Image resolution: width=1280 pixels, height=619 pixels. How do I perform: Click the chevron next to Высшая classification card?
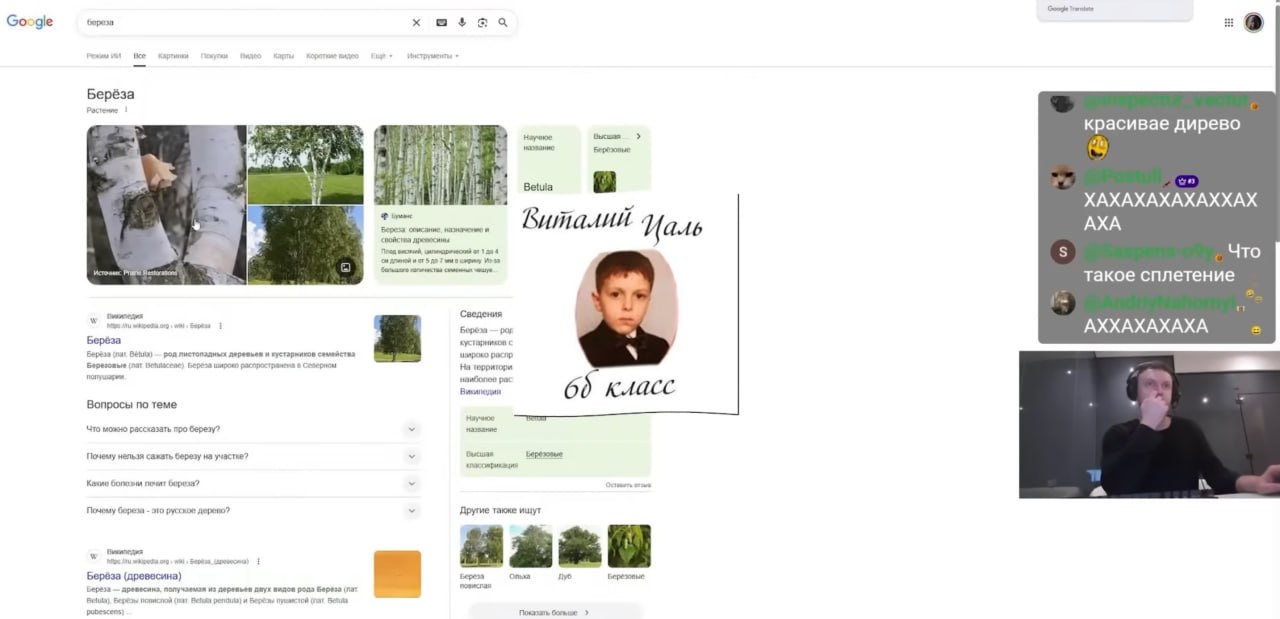[638, 136]
